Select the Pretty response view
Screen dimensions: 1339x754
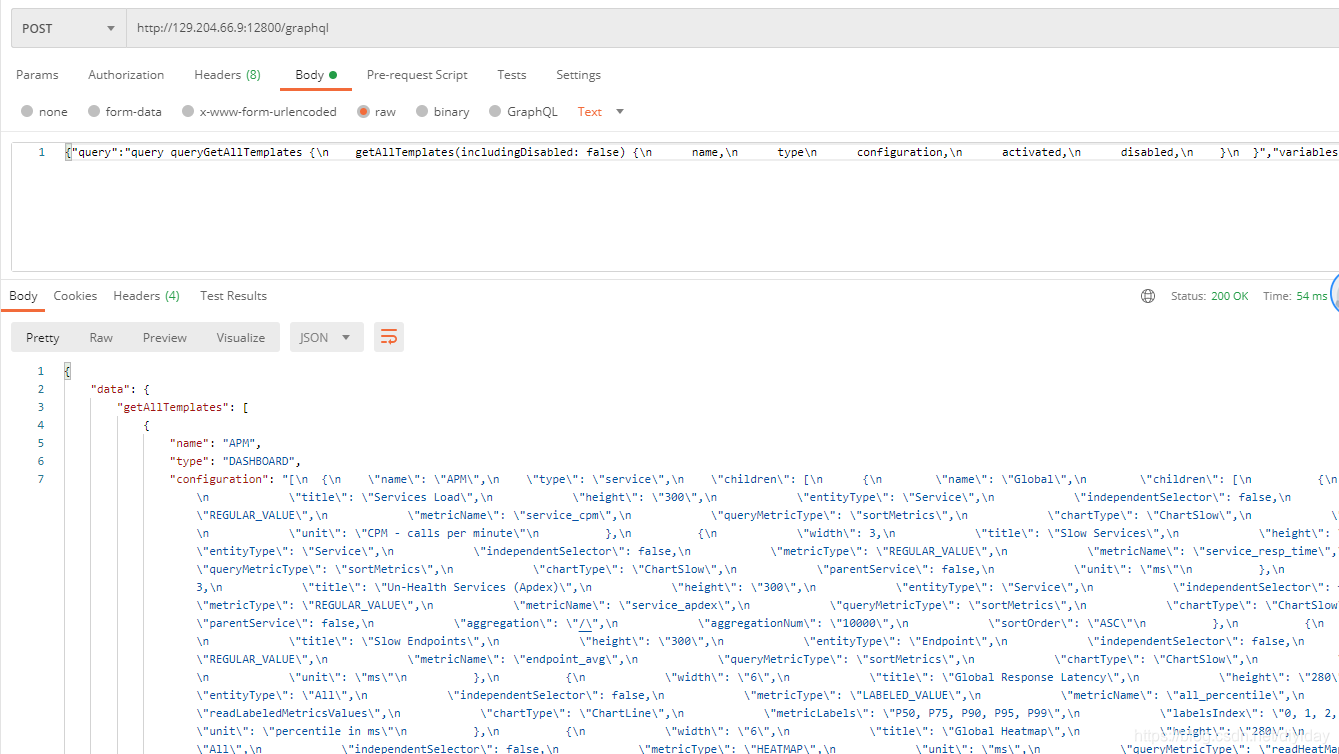[x=43, y=338]
